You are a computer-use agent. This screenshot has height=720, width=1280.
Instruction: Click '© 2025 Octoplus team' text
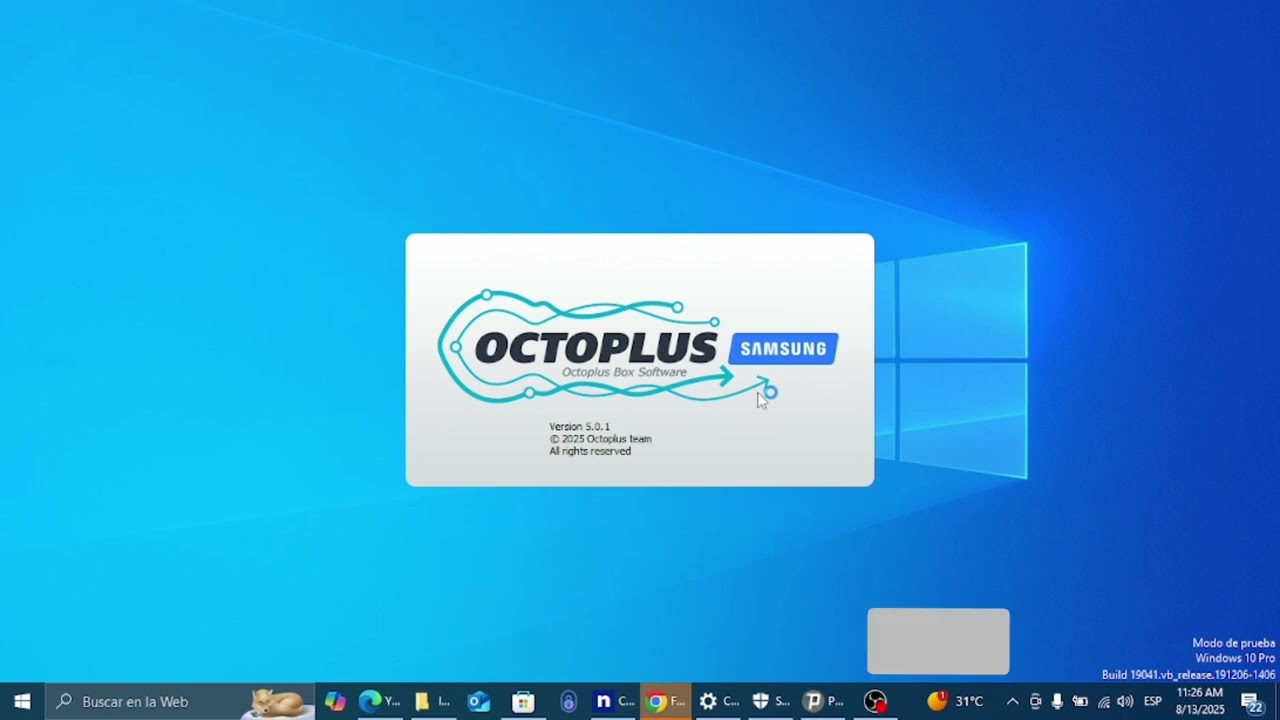(600, 439)
